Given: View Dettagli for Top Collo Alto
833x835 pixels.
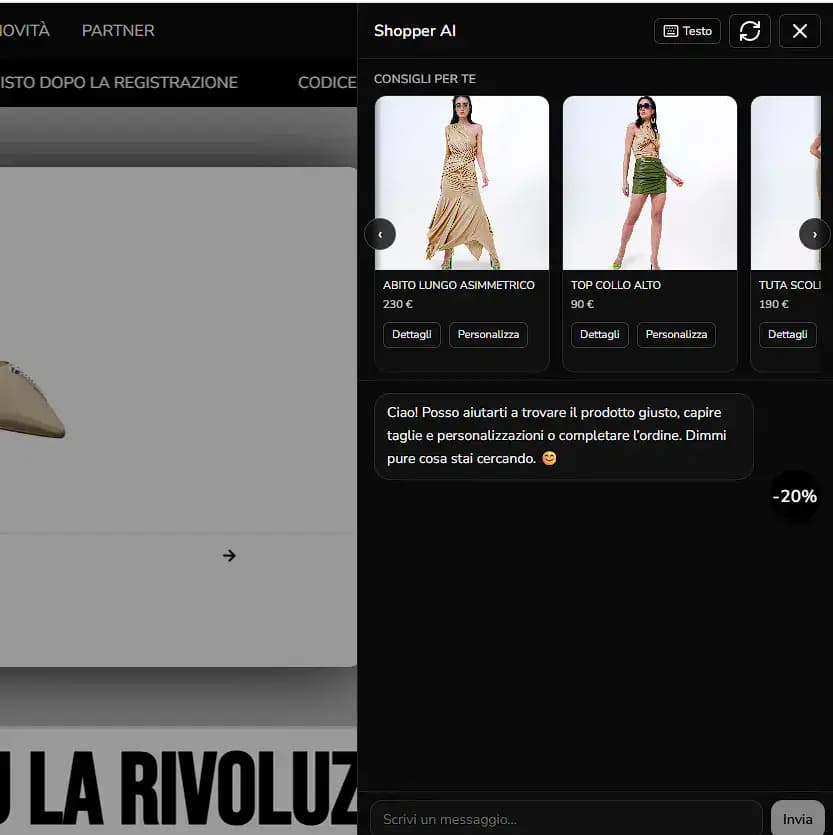Looking at the screenshot, I should 599,334.
